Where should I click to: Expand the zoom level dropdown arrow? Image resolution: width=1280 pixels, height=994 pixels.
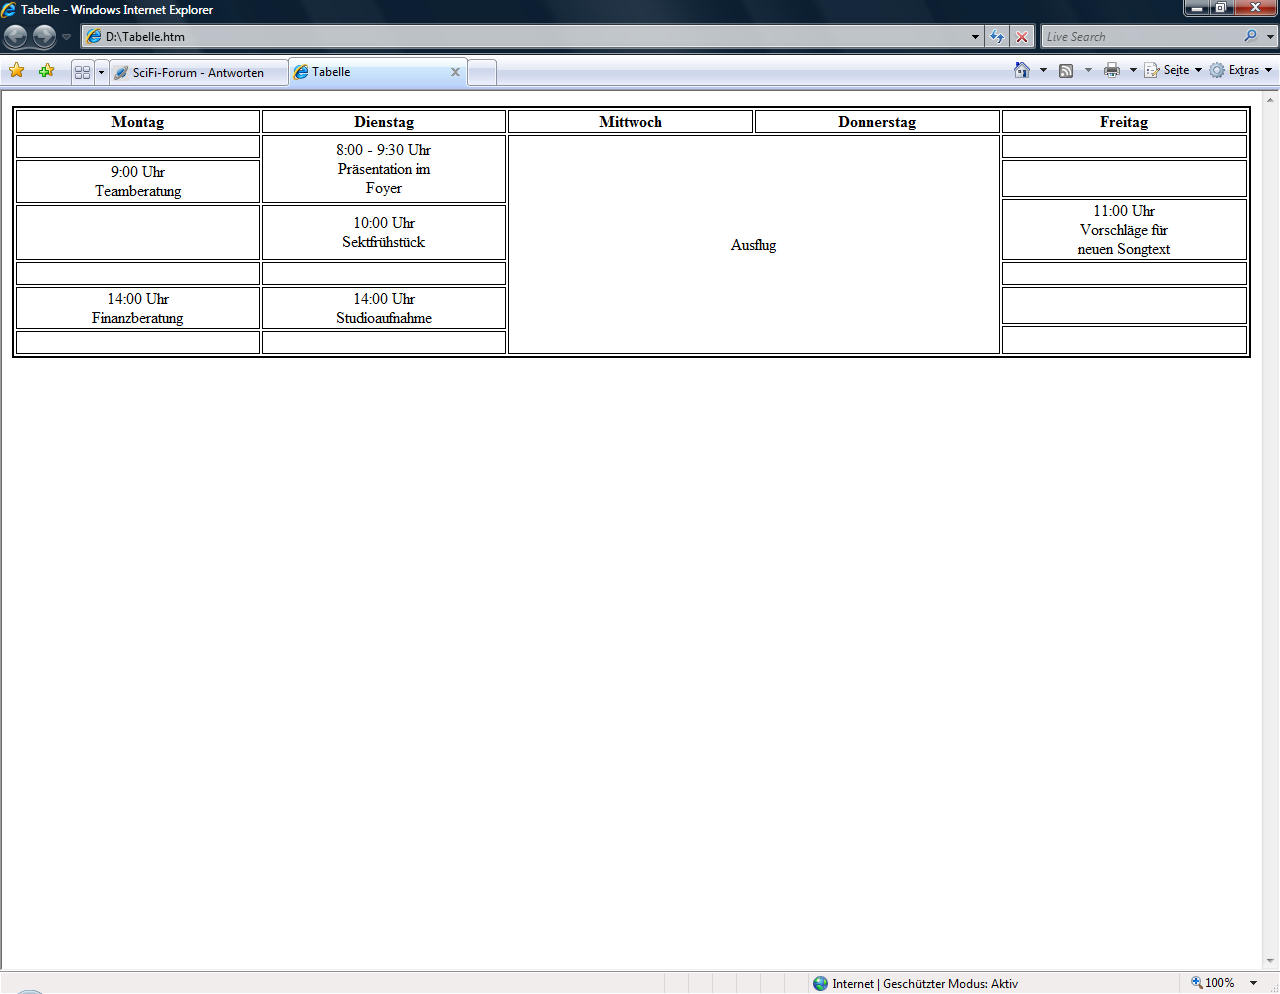tap(1253, 983)
